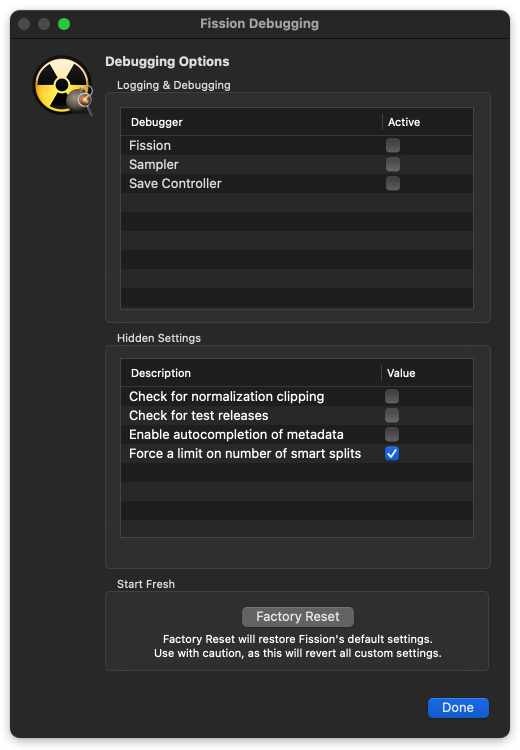
Task: Select the Enable autocompletion of metadata row
Action: coord(297,435)
